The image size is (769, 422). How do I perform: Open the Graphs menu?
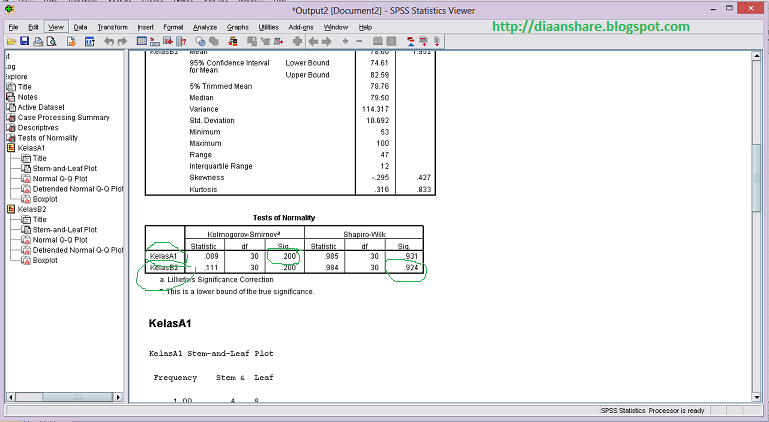coord(238,27)
